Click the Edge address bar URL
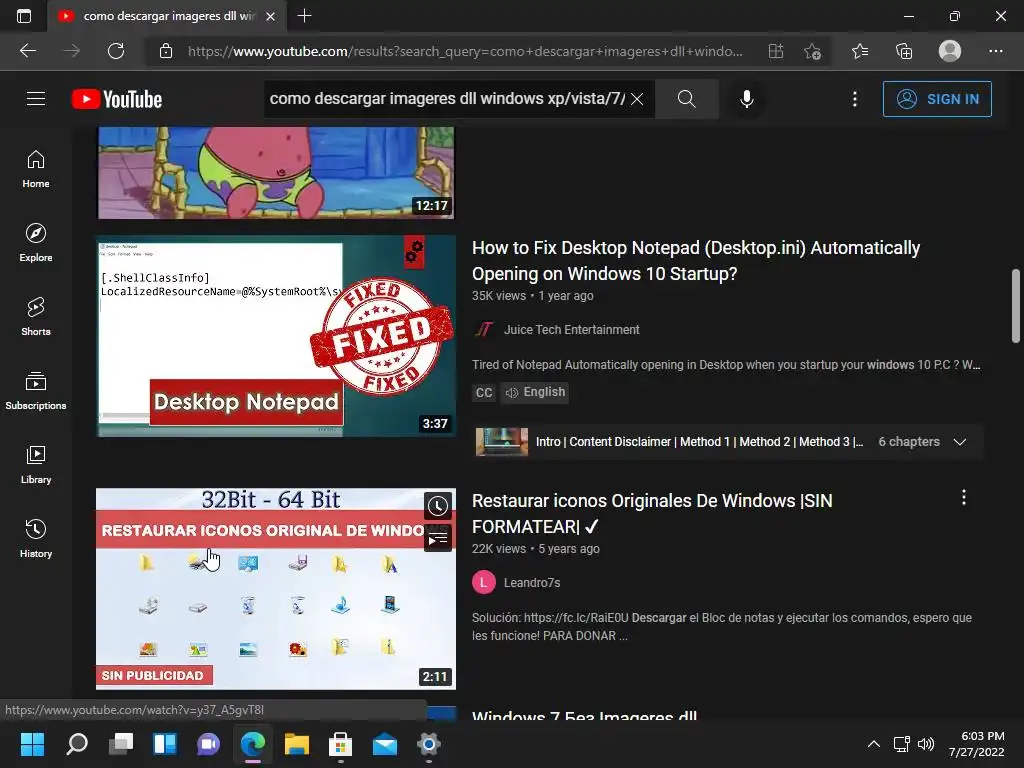This screenshot has height=768, width=1024. tap(465, 51)
